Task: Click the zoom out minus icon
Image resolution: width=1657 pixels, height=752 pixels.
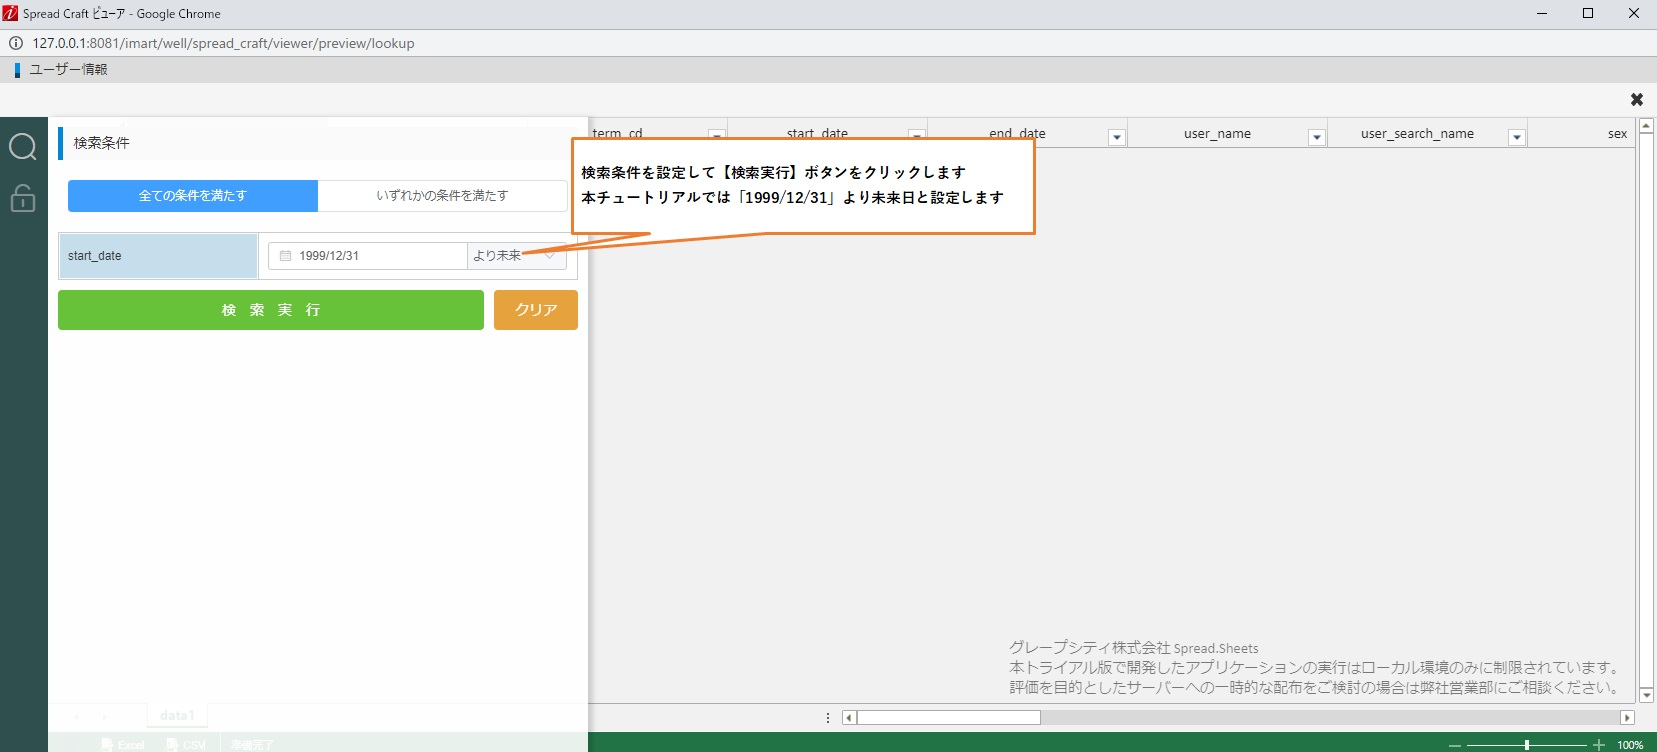Action: click(1455, 745)
